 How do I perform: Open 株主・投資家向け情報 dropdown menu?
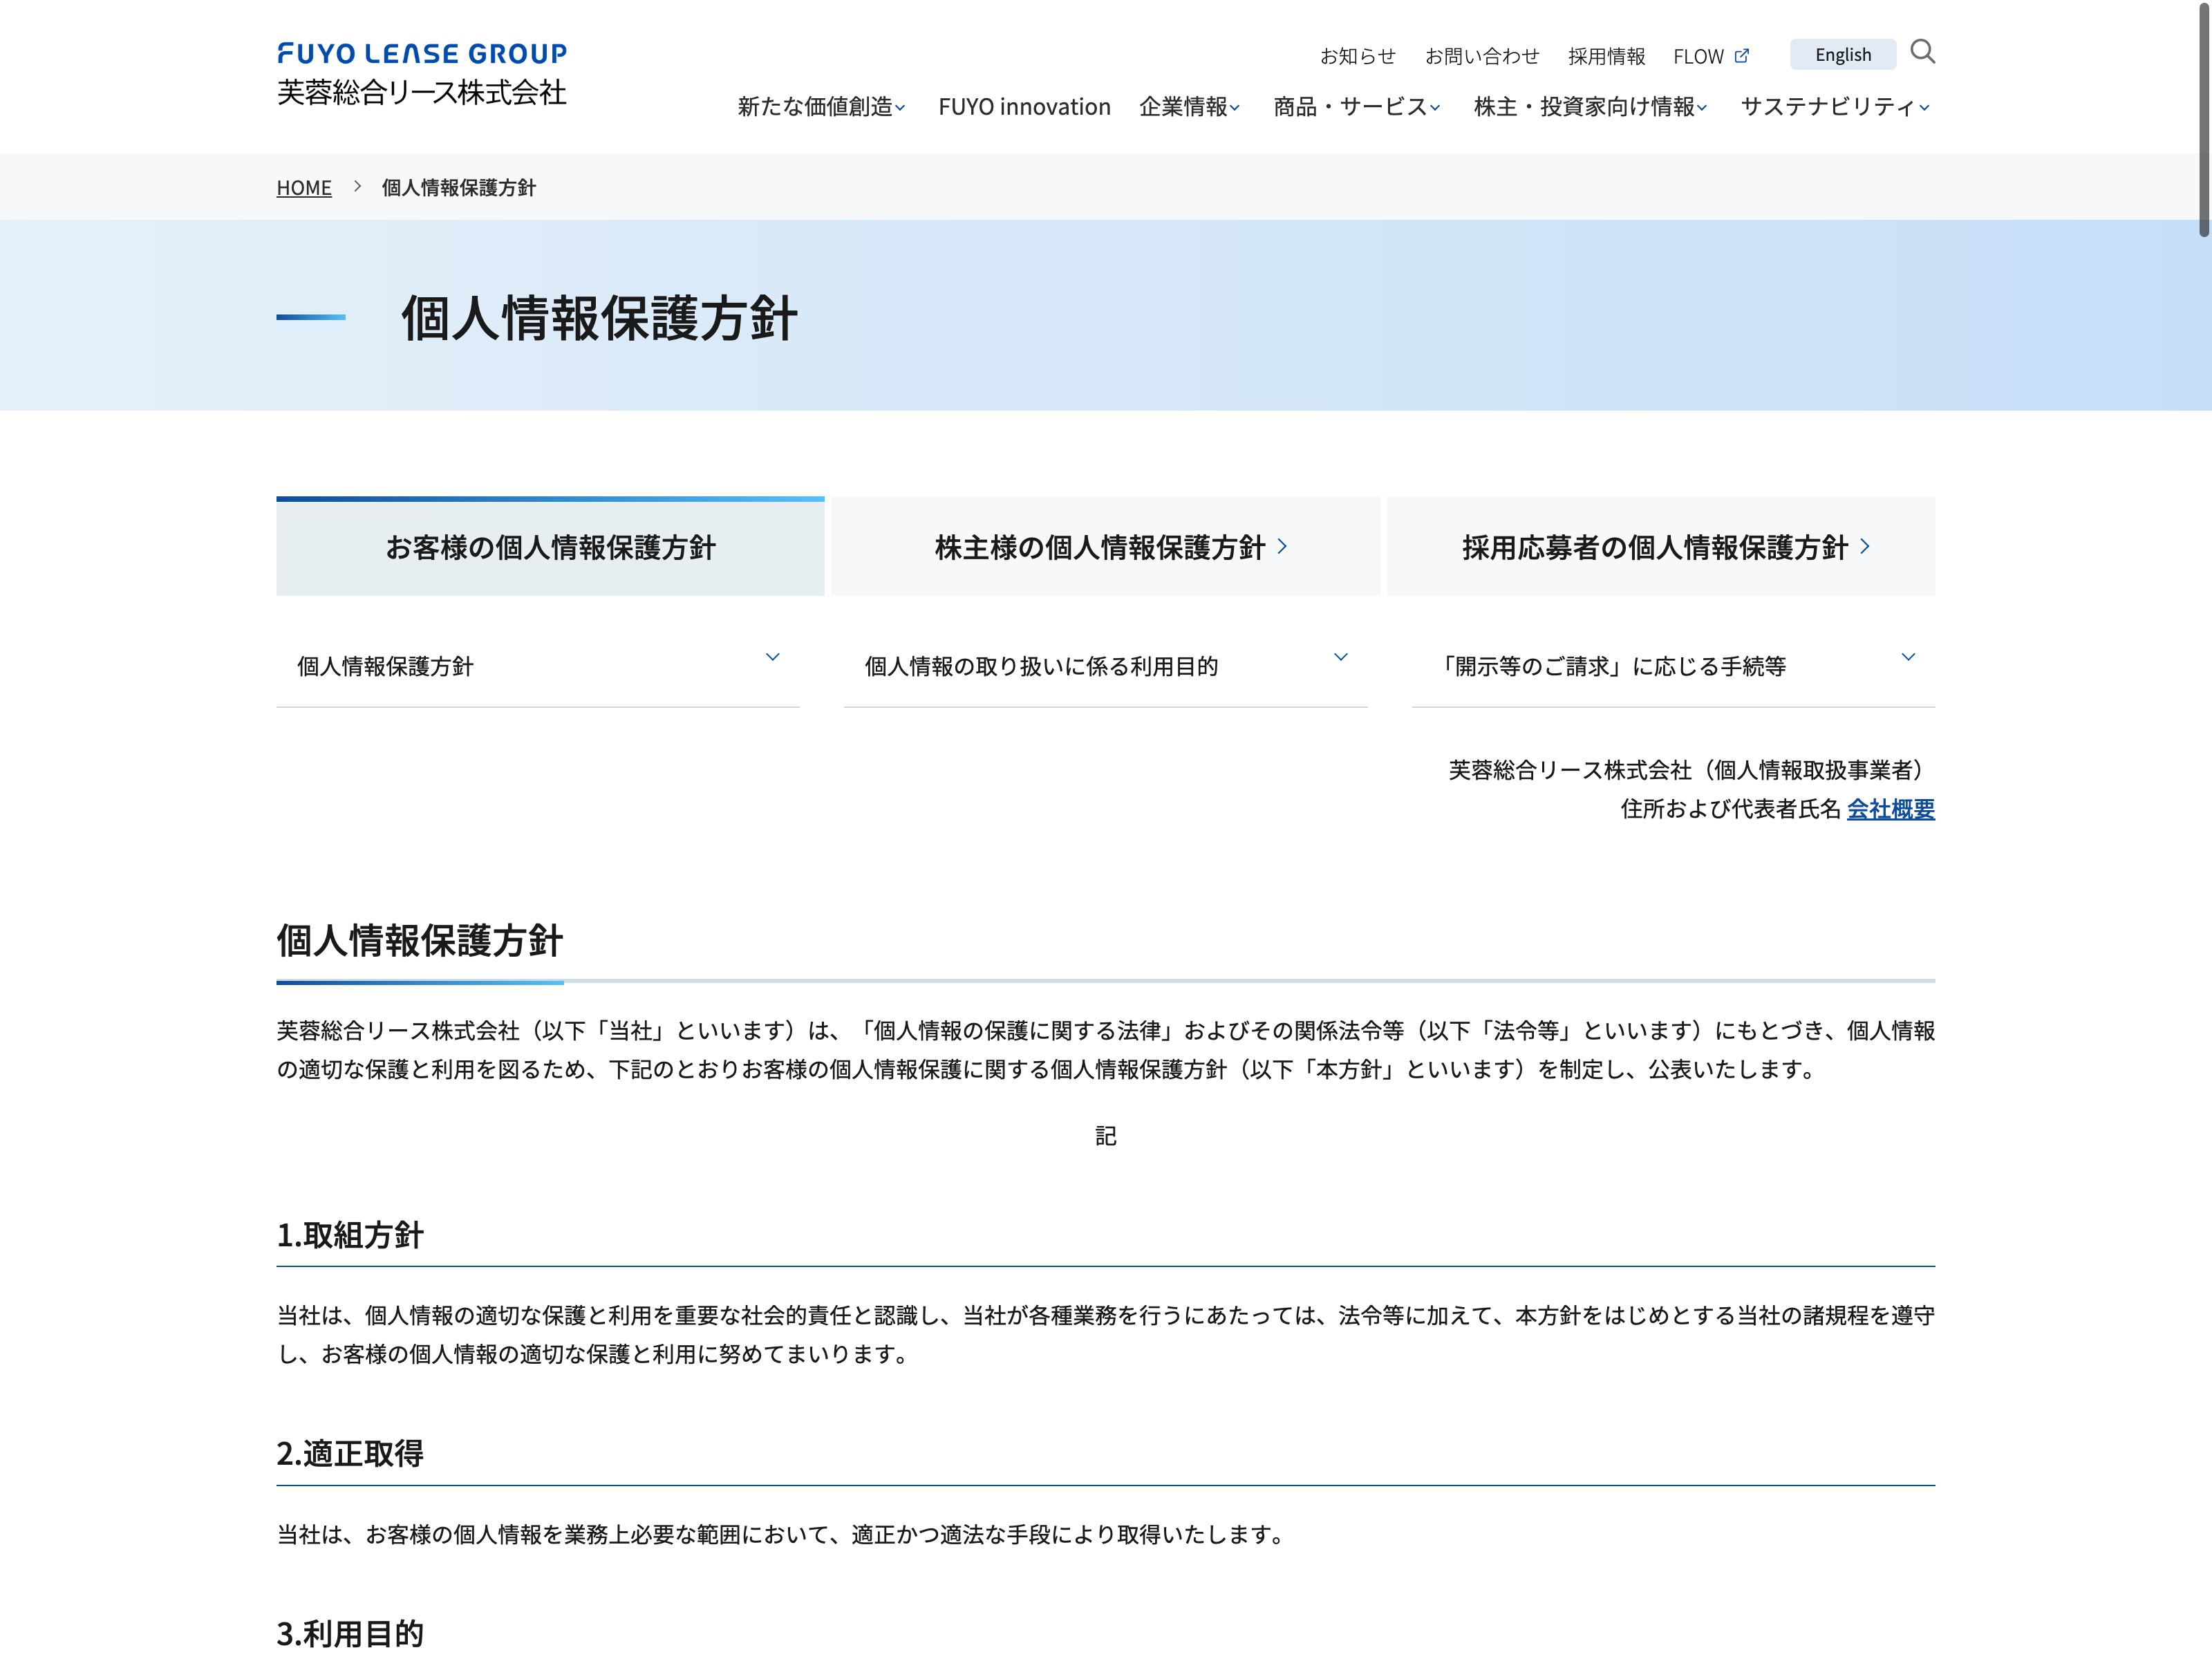coord(1589,107)
